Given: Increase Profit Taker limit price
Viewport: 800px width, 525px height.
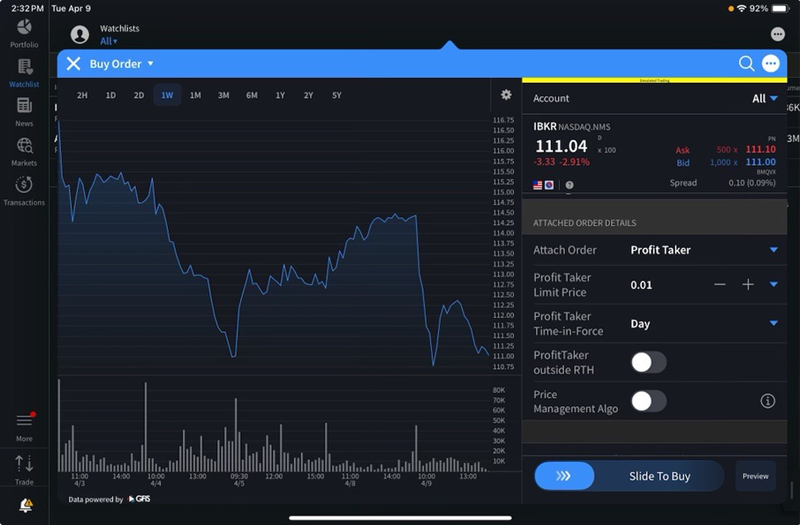Looking at the screenshot, I should [747, 284].
